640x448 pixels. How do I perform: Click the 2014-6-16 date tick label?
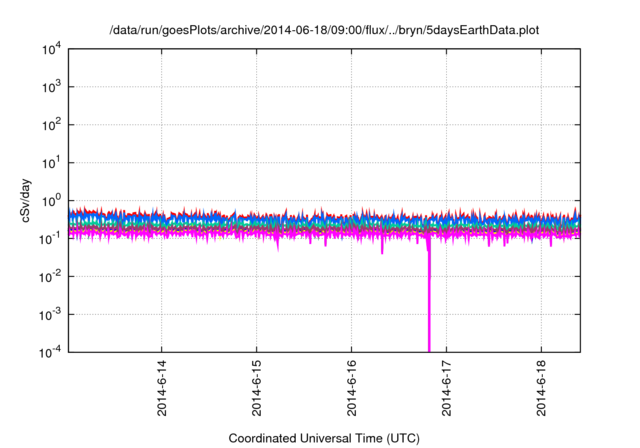351,388
